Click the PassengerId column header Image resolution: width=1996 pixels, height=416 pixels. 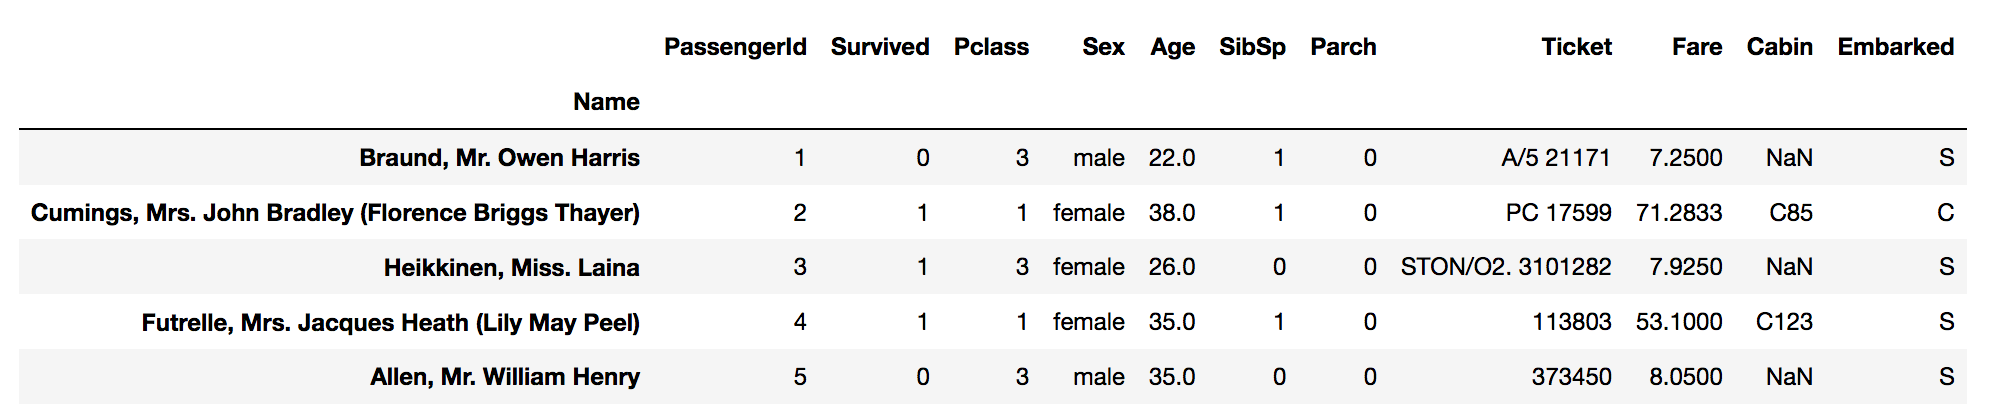735,47
